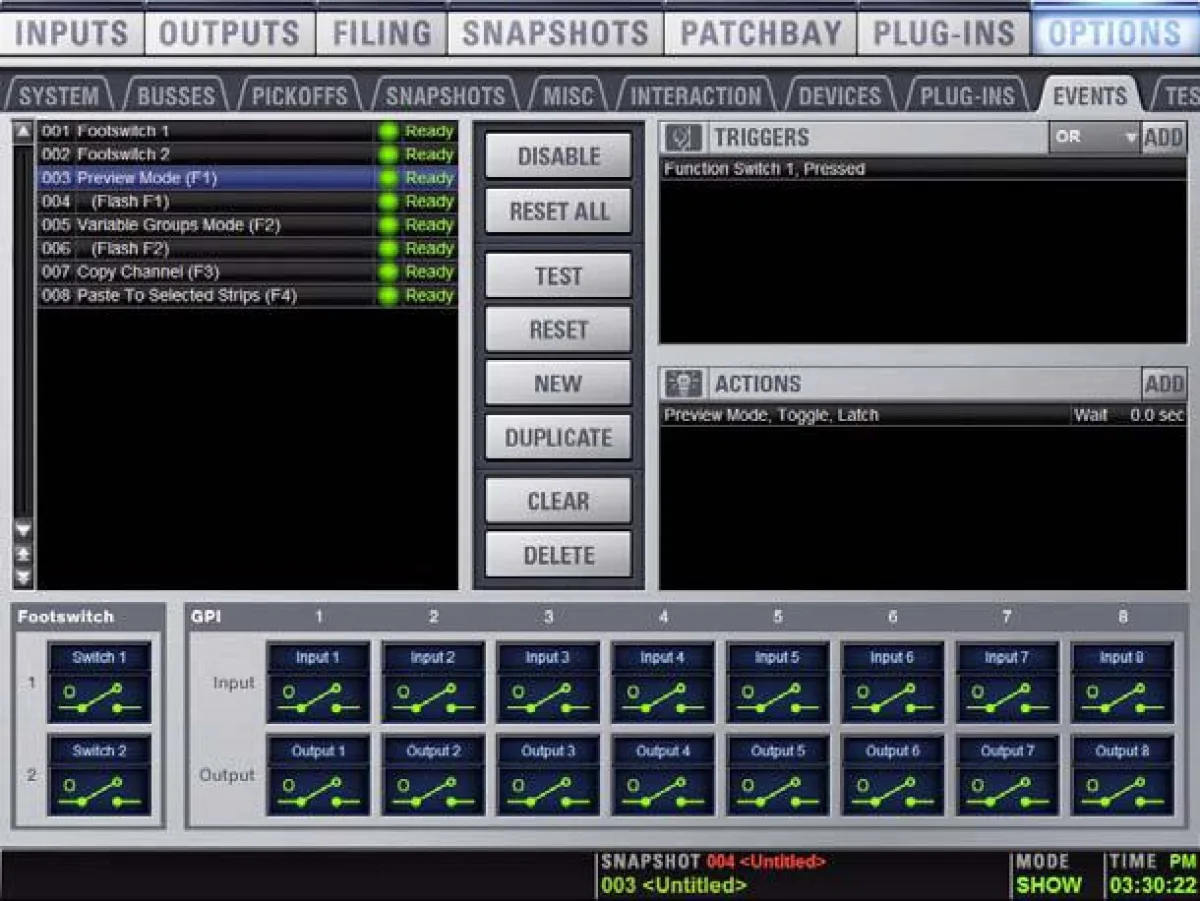Open the top-level SNAPSHOTS tab
Viewport: 1200px width, 901px height.
pos(555,33)
